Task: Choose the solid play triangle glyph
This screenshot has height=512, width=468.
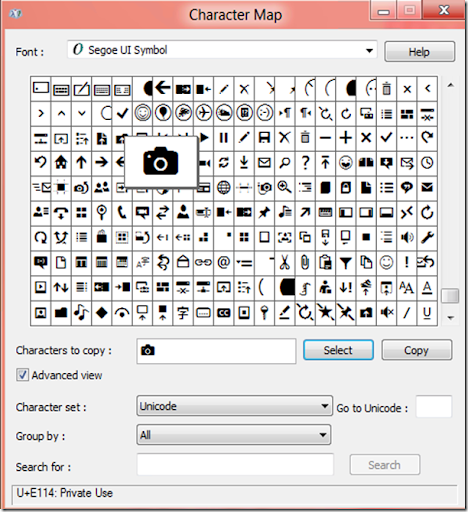Action: (x=204, y=138)
